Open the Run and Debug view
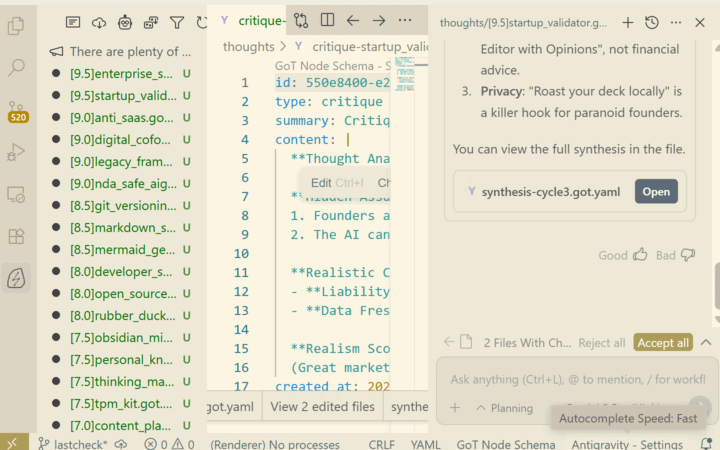The image size is (720, 450). tap(17, 152)
